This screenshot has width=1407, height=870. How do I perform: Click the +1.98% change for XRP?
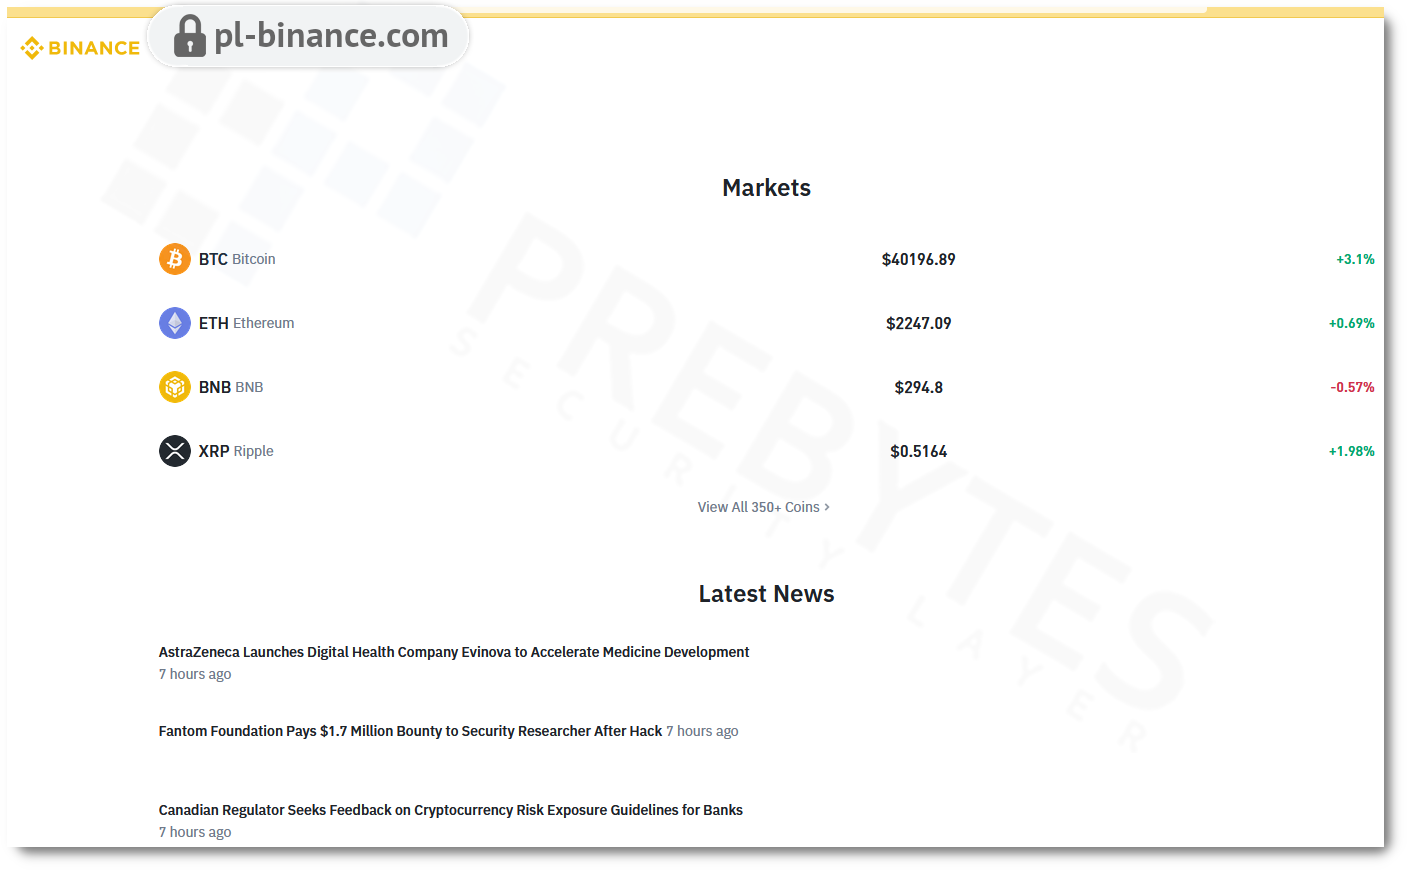tap(1351, 451)
